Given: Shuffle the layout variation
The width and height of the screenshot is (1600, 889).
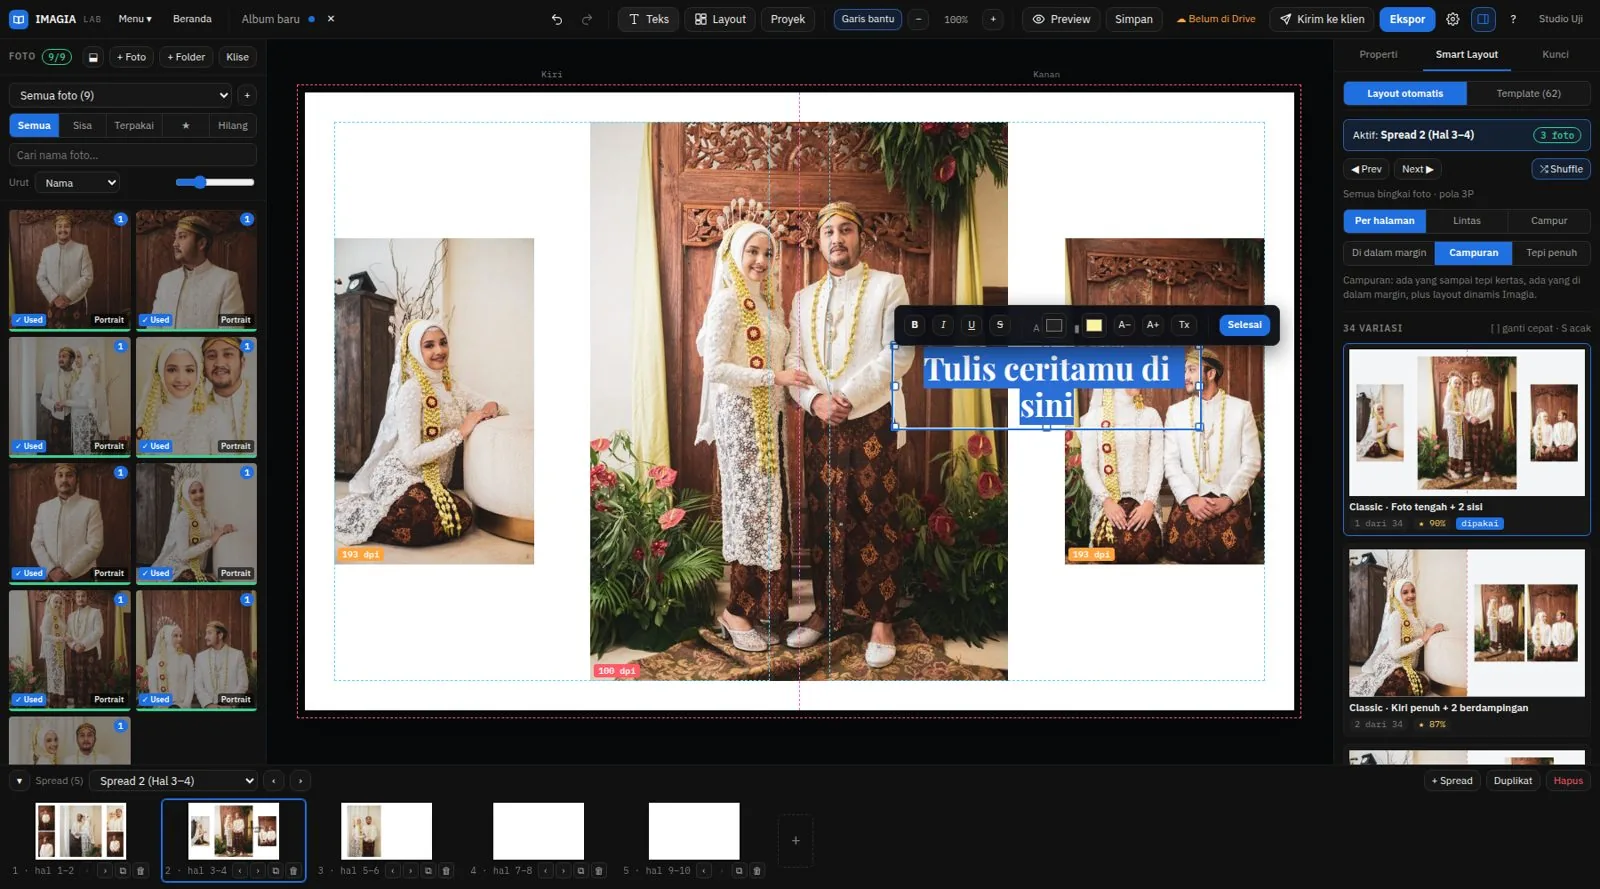Looking at the screenshot, I should [x=1561, y=169].
